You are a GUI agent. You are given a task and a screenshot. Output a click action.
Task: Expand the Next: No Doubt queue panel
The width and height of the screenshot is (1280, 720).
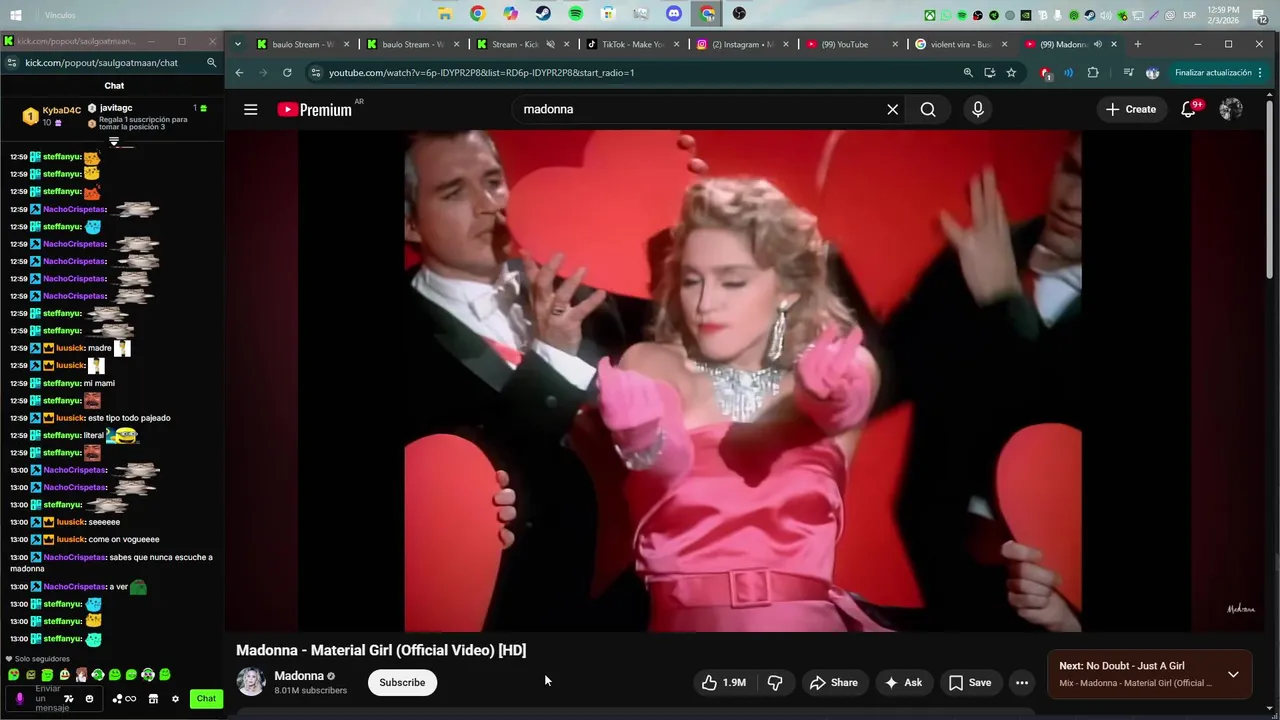pos(1233,674)
